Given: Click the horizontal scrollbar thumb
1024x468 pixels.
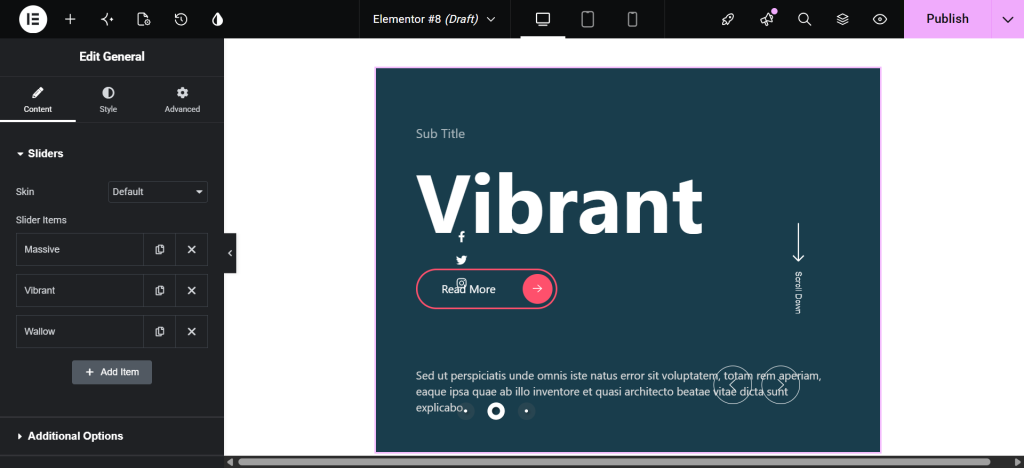Looking at the screenshot, I should [616, 462].
